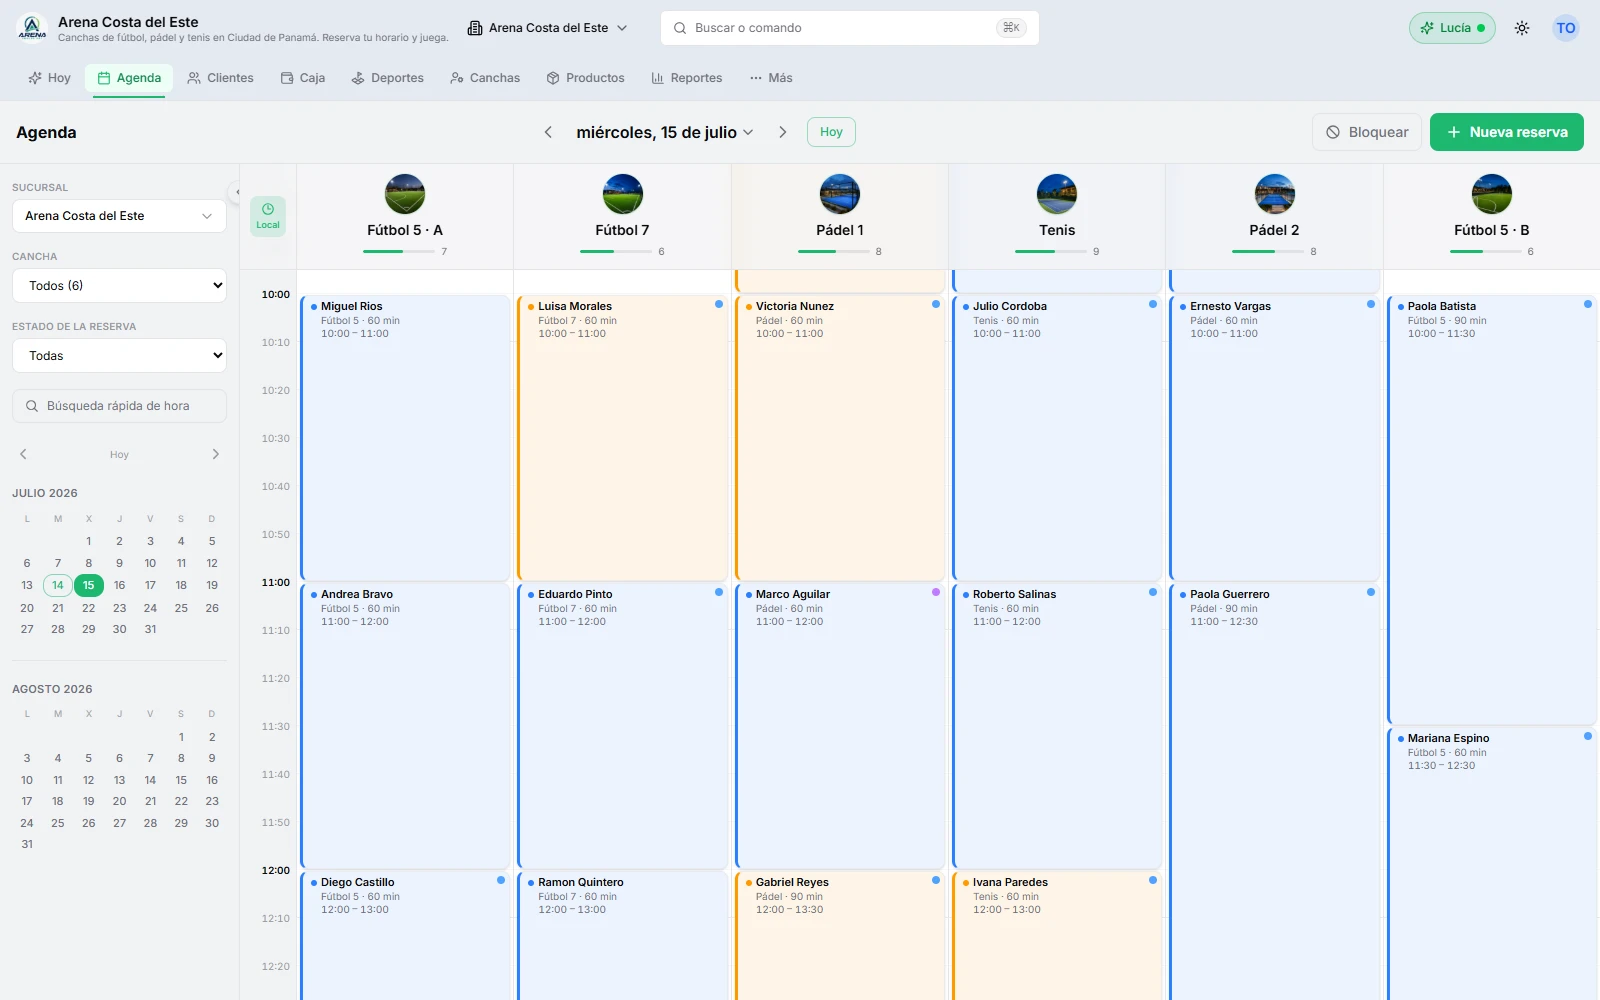Screen dimensions: 1600x1000
Task: Select July 22 in the mini calendar
Action: (x=89, y=608)
